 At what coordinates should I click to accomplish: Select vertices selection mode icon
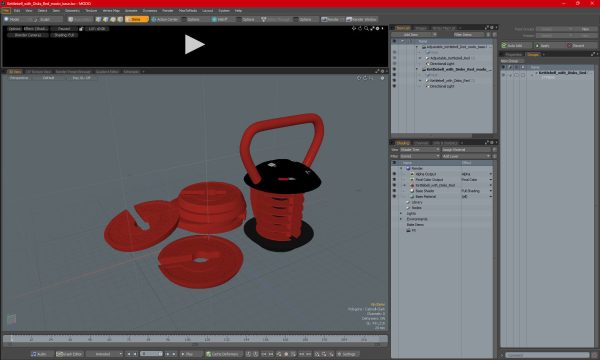click(98, 19)
